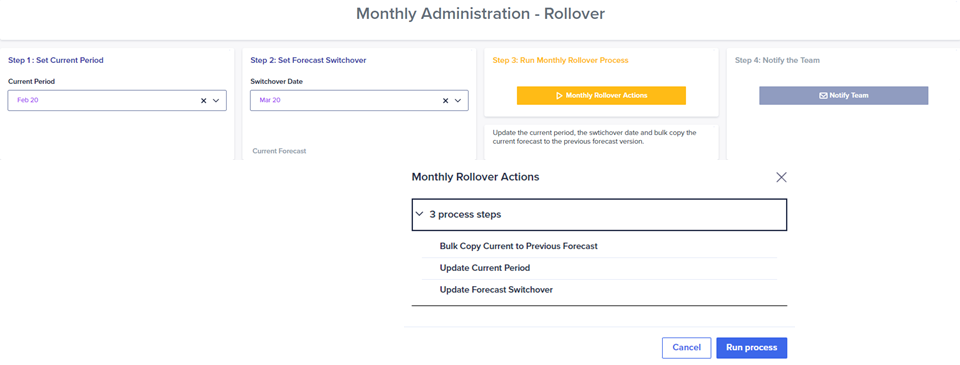This screenshot has height=365, width=960.
Task: Click the Cancel button
Action: (x=686, y=348)
